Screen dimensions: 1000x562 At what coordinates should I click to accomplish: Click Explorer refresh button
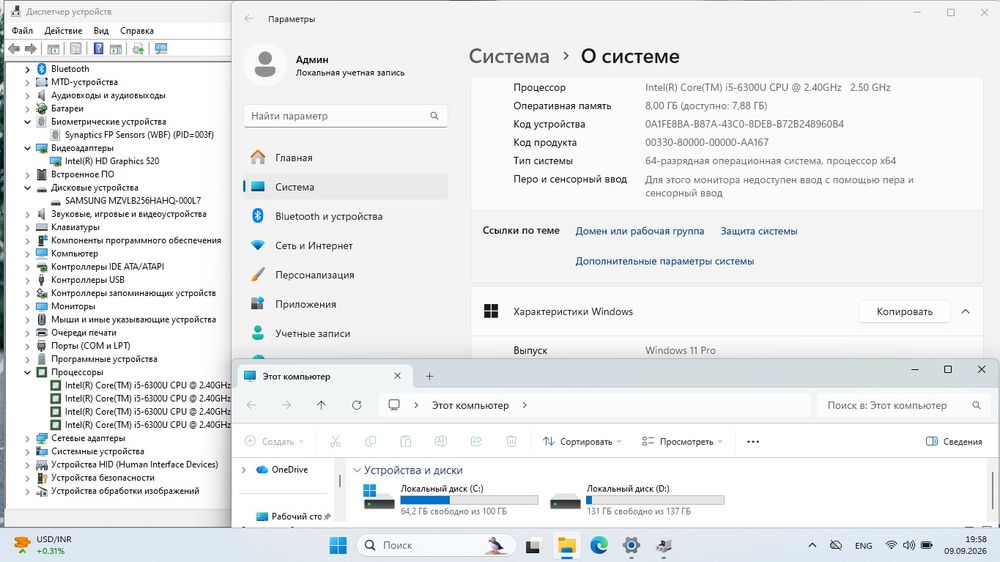357,405
